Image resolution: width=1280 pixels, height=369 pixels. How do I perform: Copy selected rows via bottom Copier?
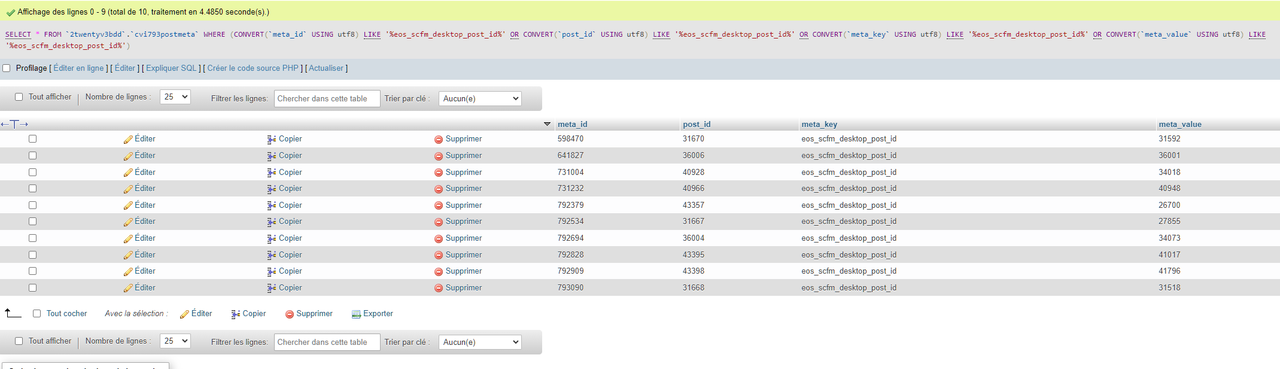248,314
